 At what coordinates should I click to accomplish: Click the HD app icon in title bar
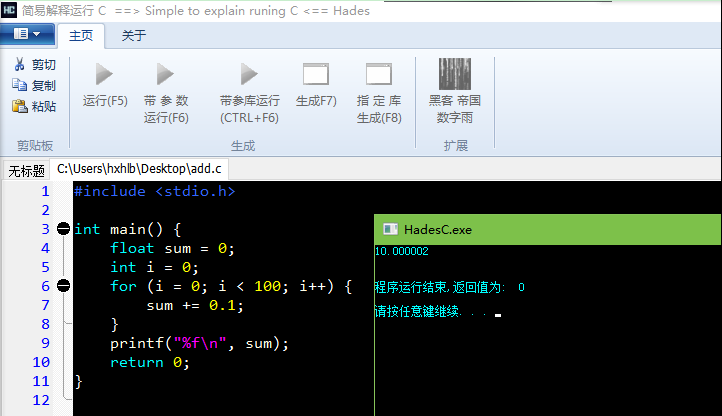click(x=10, y=10)
